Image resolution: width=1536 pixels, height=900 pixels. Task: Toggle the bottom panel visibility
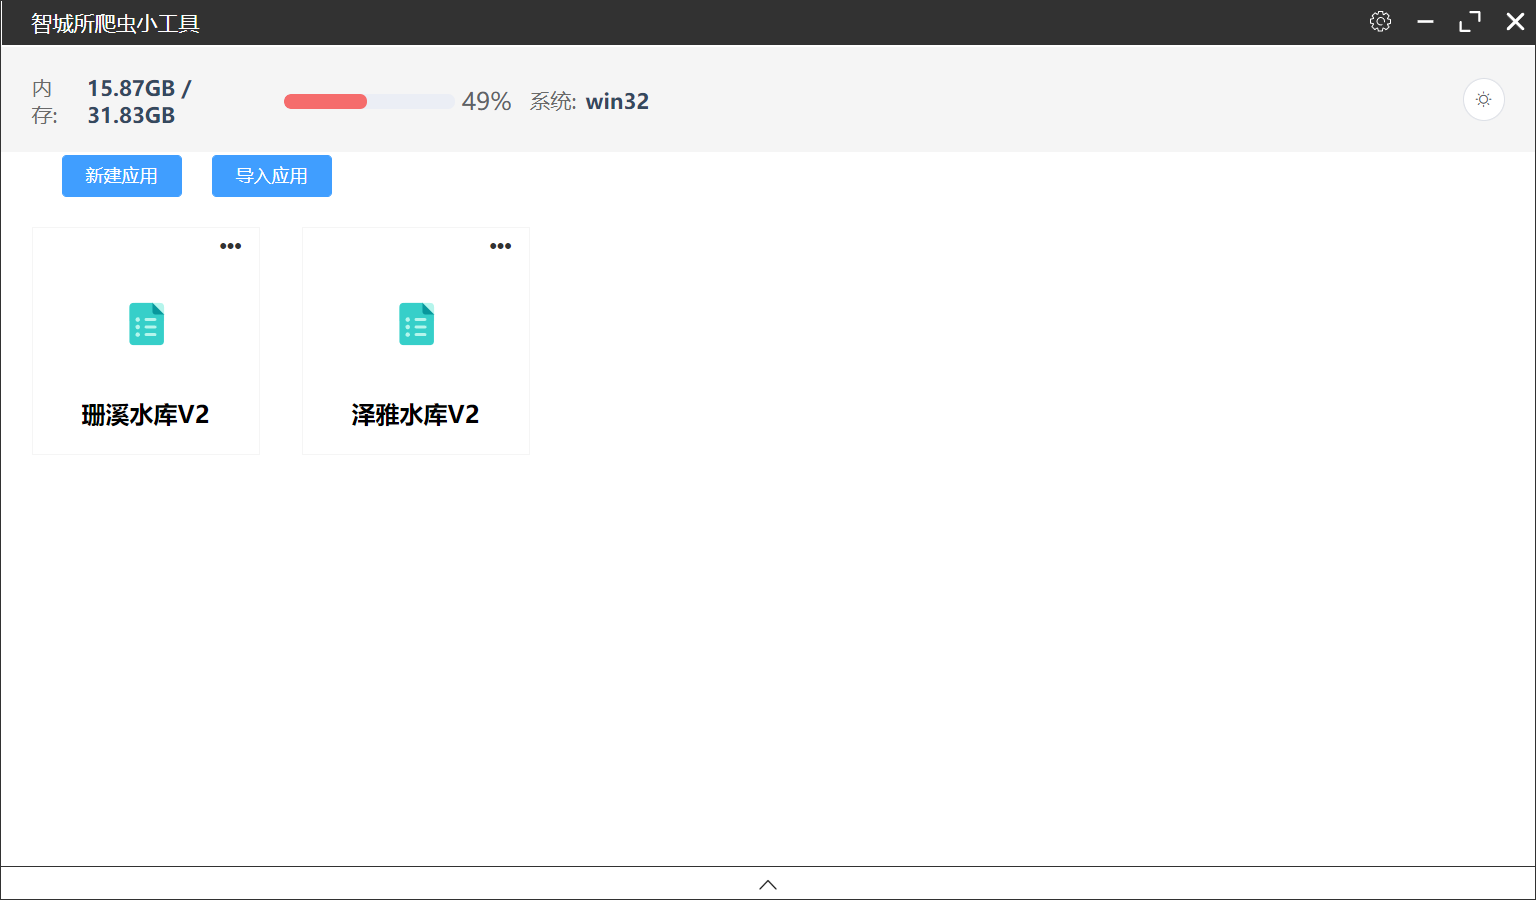coord(768,884)
